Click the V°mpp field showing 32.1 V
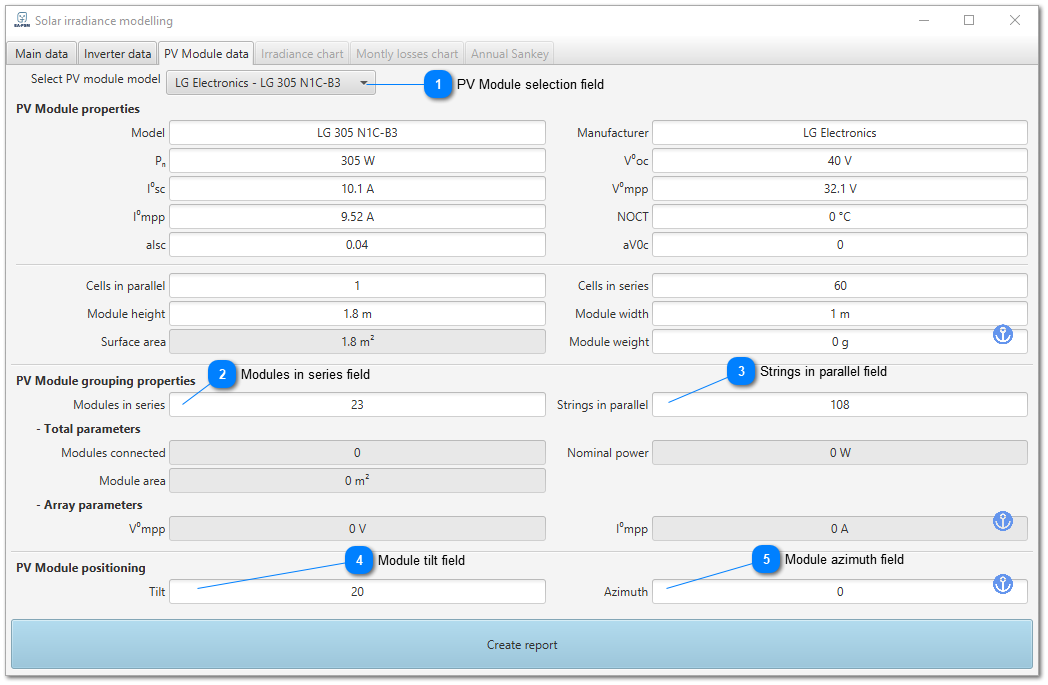The height and width of the screenshot is (685, 1048). [x=840, y=188]
